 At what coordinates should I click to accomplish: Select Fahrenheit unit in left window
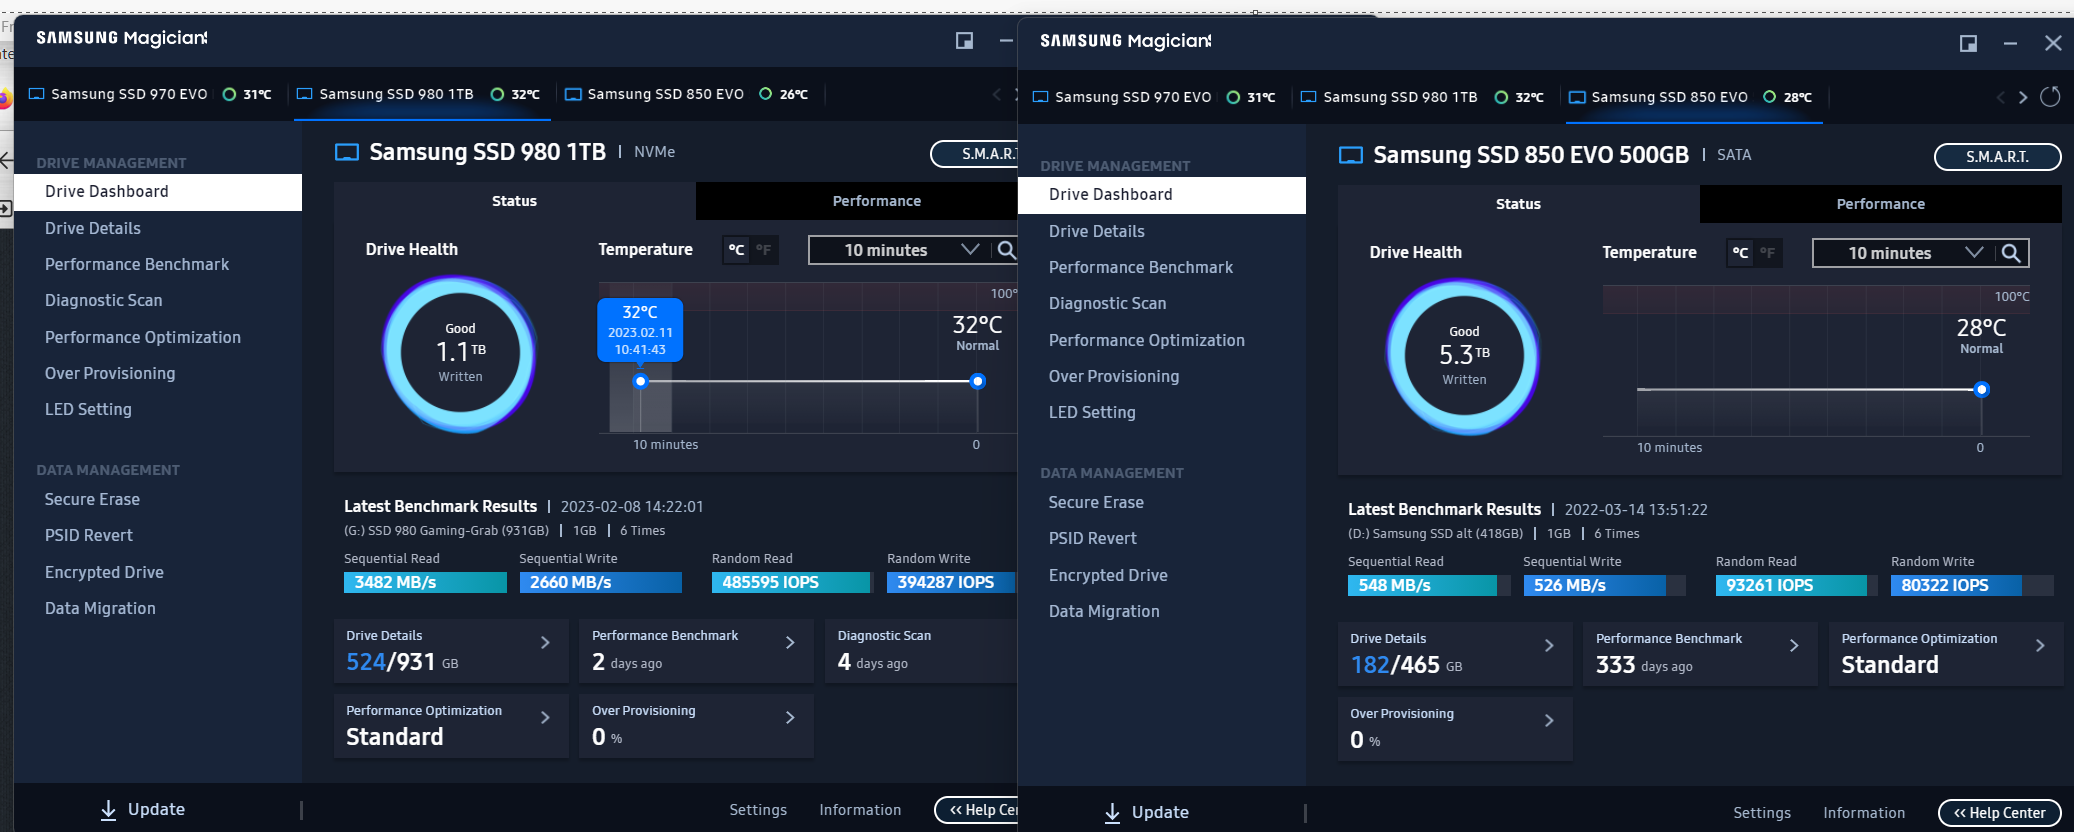[763, 250]
